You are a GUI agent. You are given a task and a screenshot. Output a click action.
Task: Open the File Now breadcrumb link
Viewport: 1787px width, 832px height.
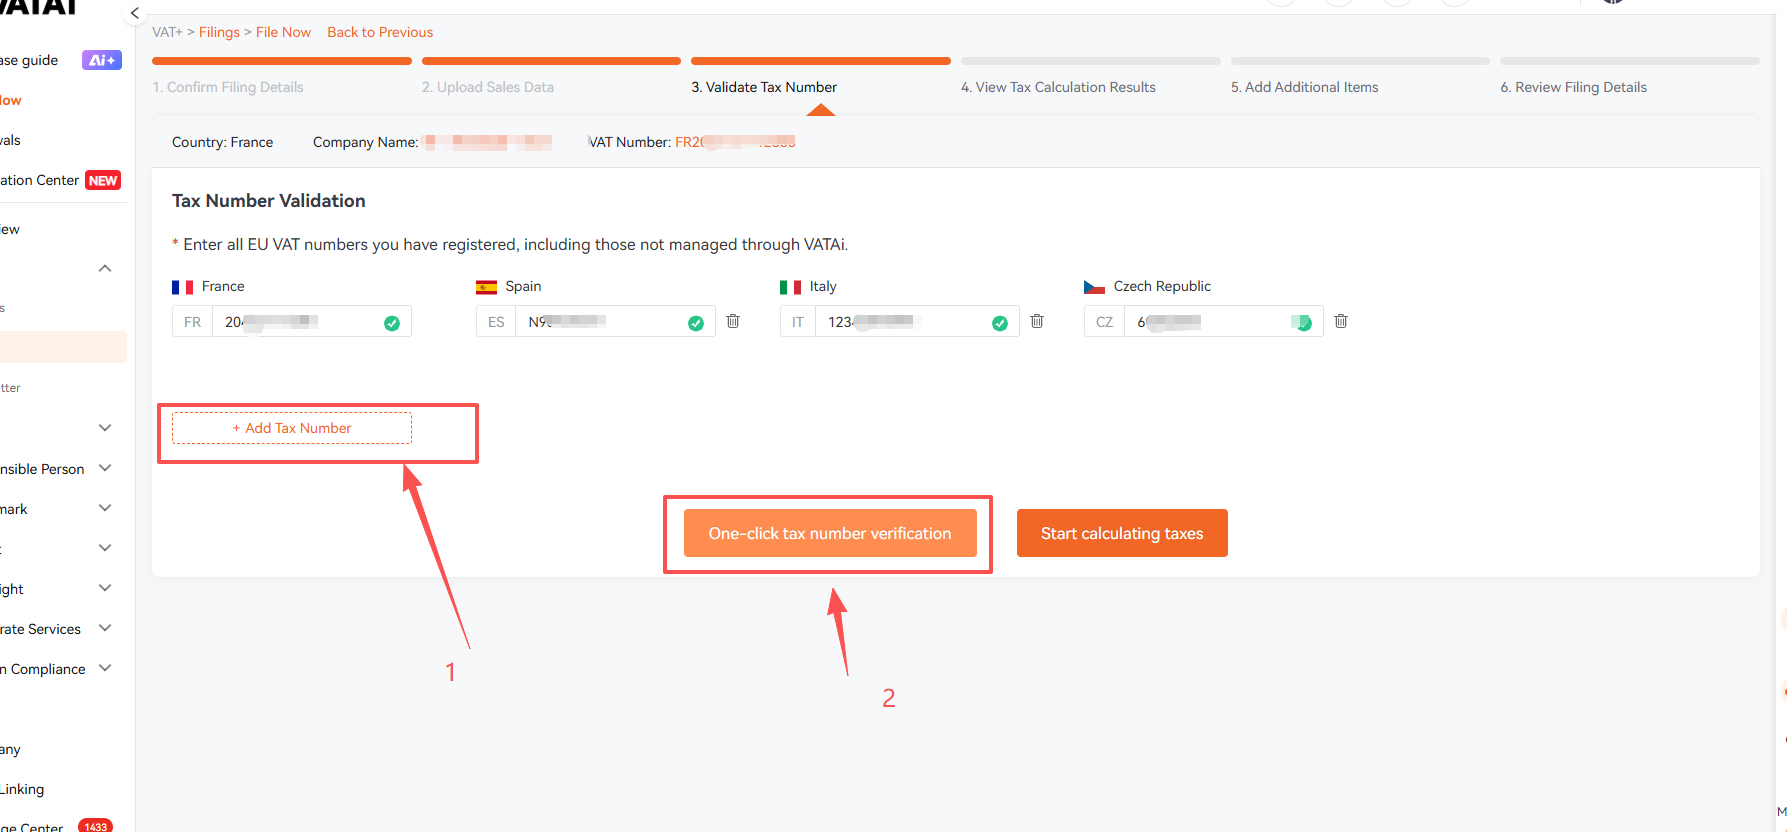click(283, 32)
